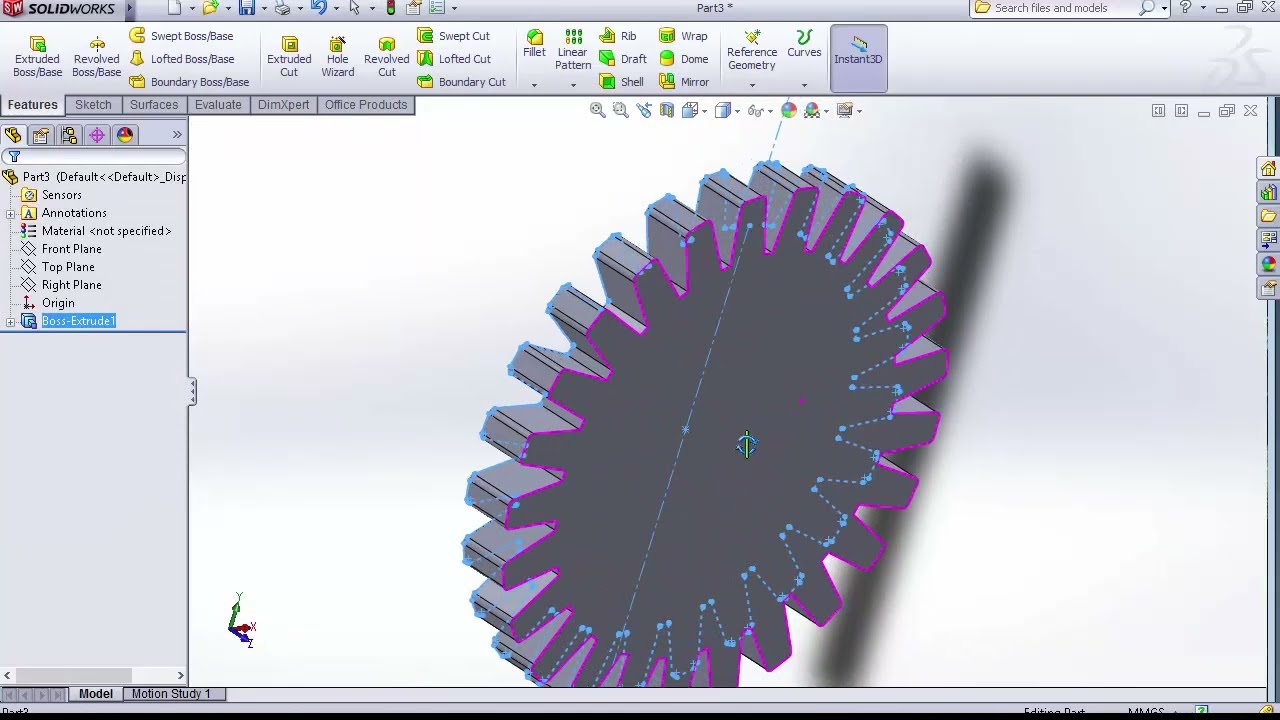Select the Shell feature
1280x720 pixels.
(622, 82)
